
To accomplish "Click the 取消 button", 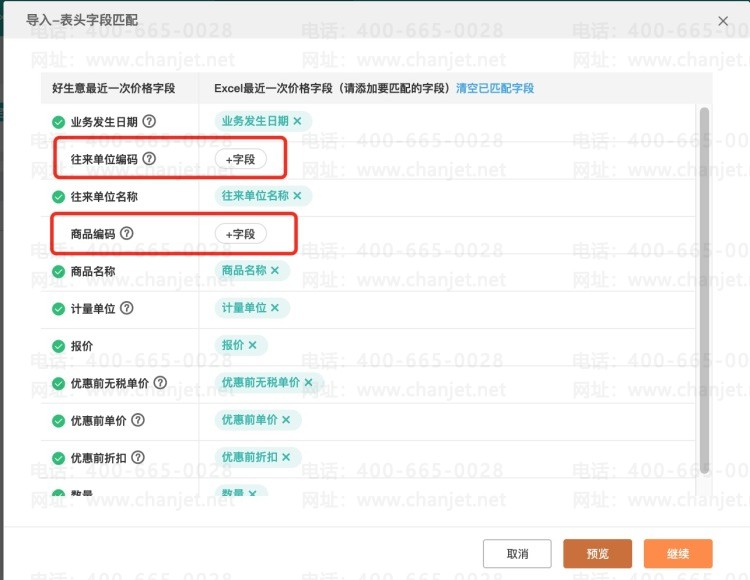I will tap(517, 554).
